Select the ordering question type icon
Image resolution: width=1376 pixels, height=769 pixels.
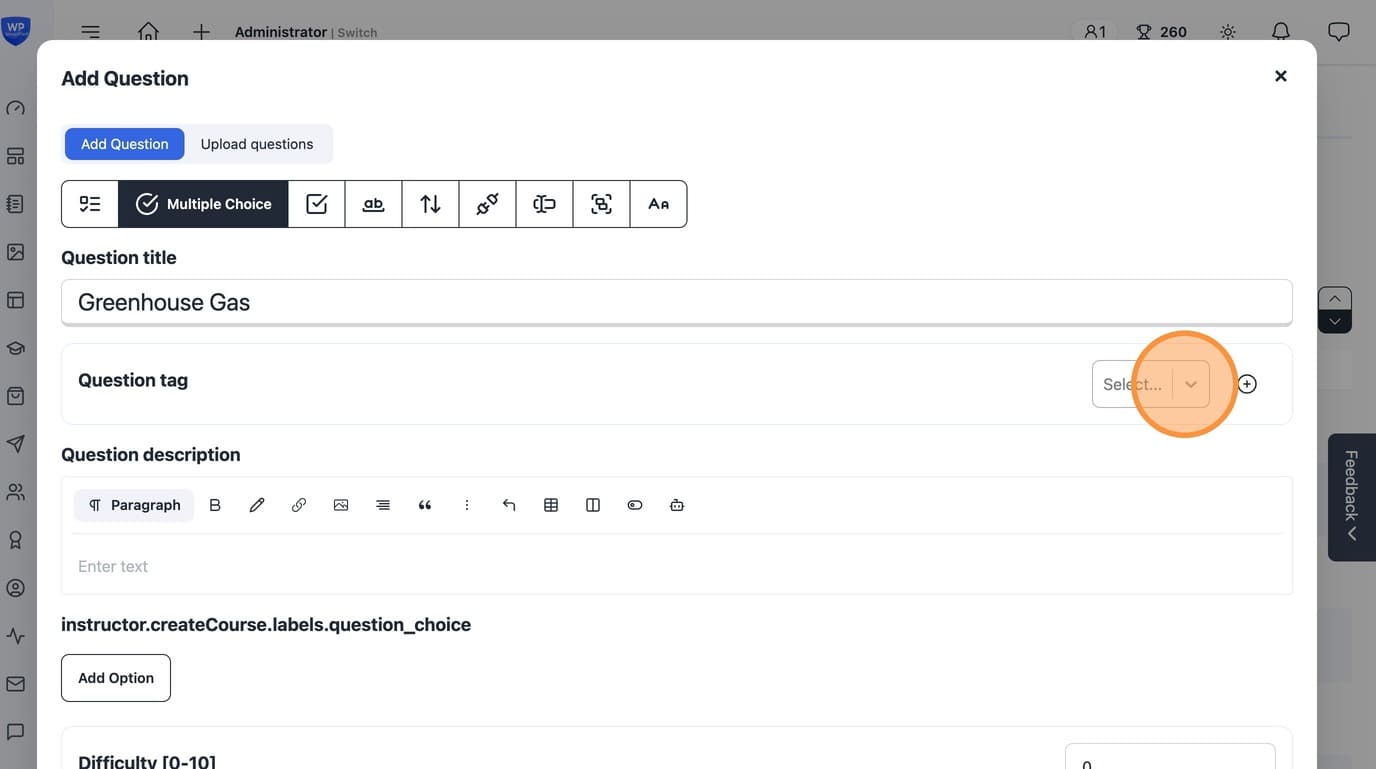coord(431,204)
